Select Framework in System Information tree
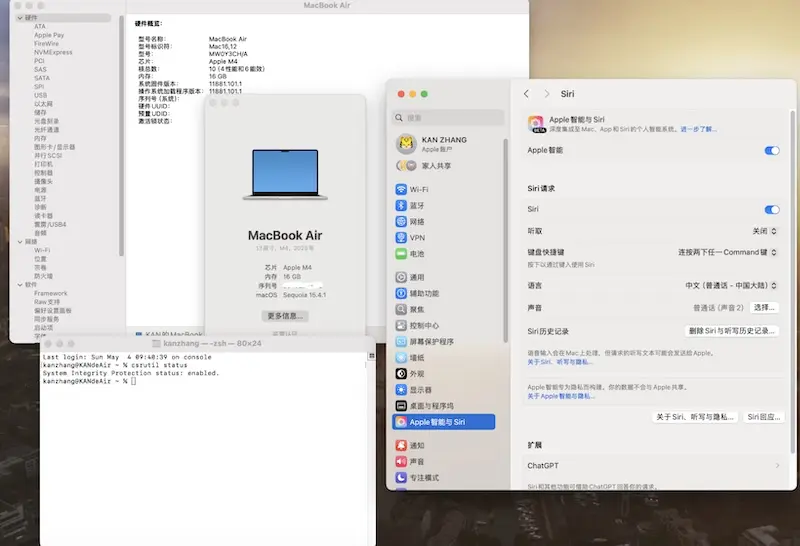The height and width of the screenshot is (546, 800). (51, 293)
